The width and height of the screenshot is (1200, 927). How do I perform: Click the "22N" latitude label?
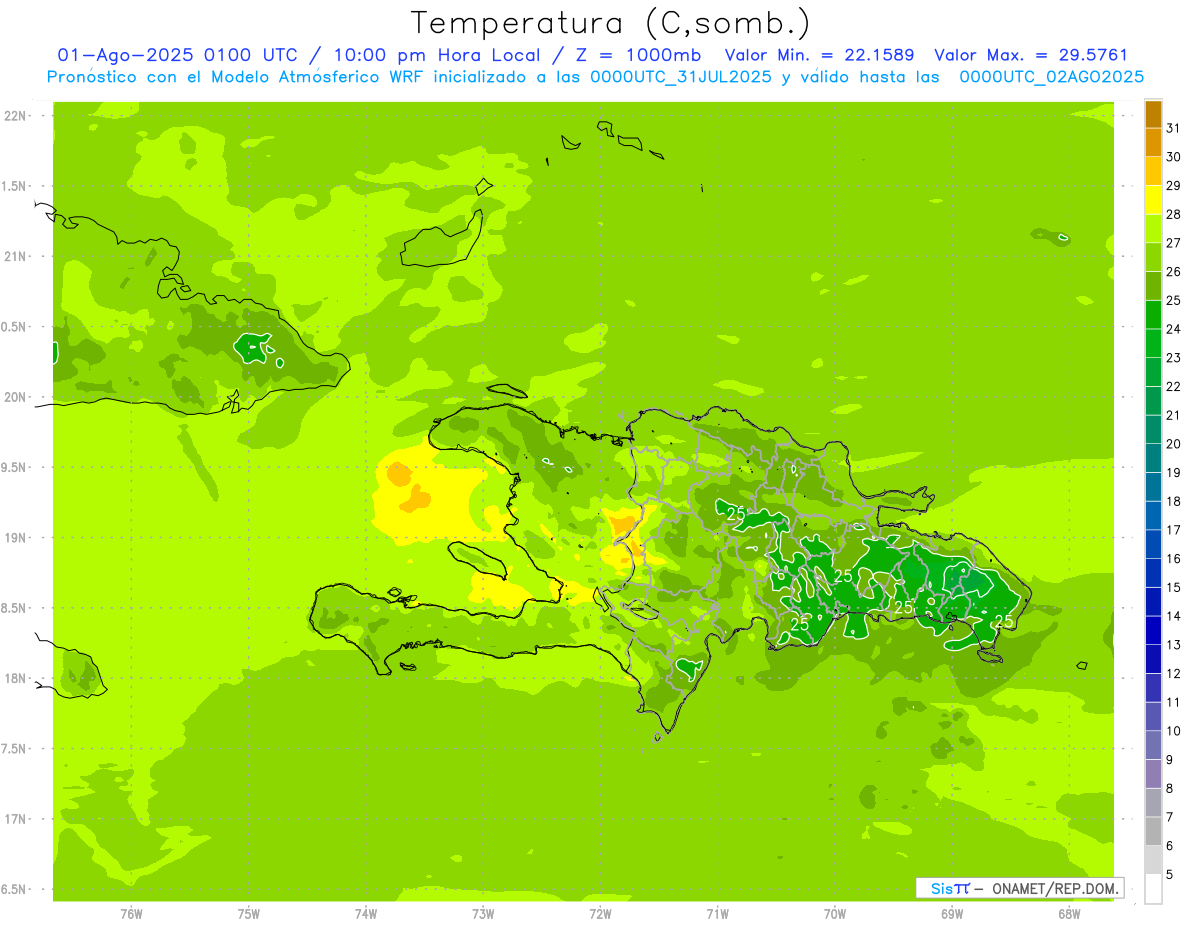point(16,116)
